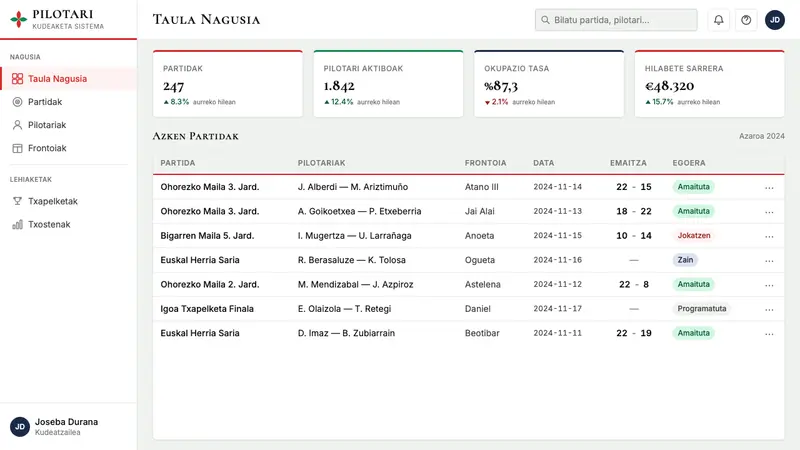Click the search magnifier icon
The width and height of the screenshot is (800, 450).
545,20
